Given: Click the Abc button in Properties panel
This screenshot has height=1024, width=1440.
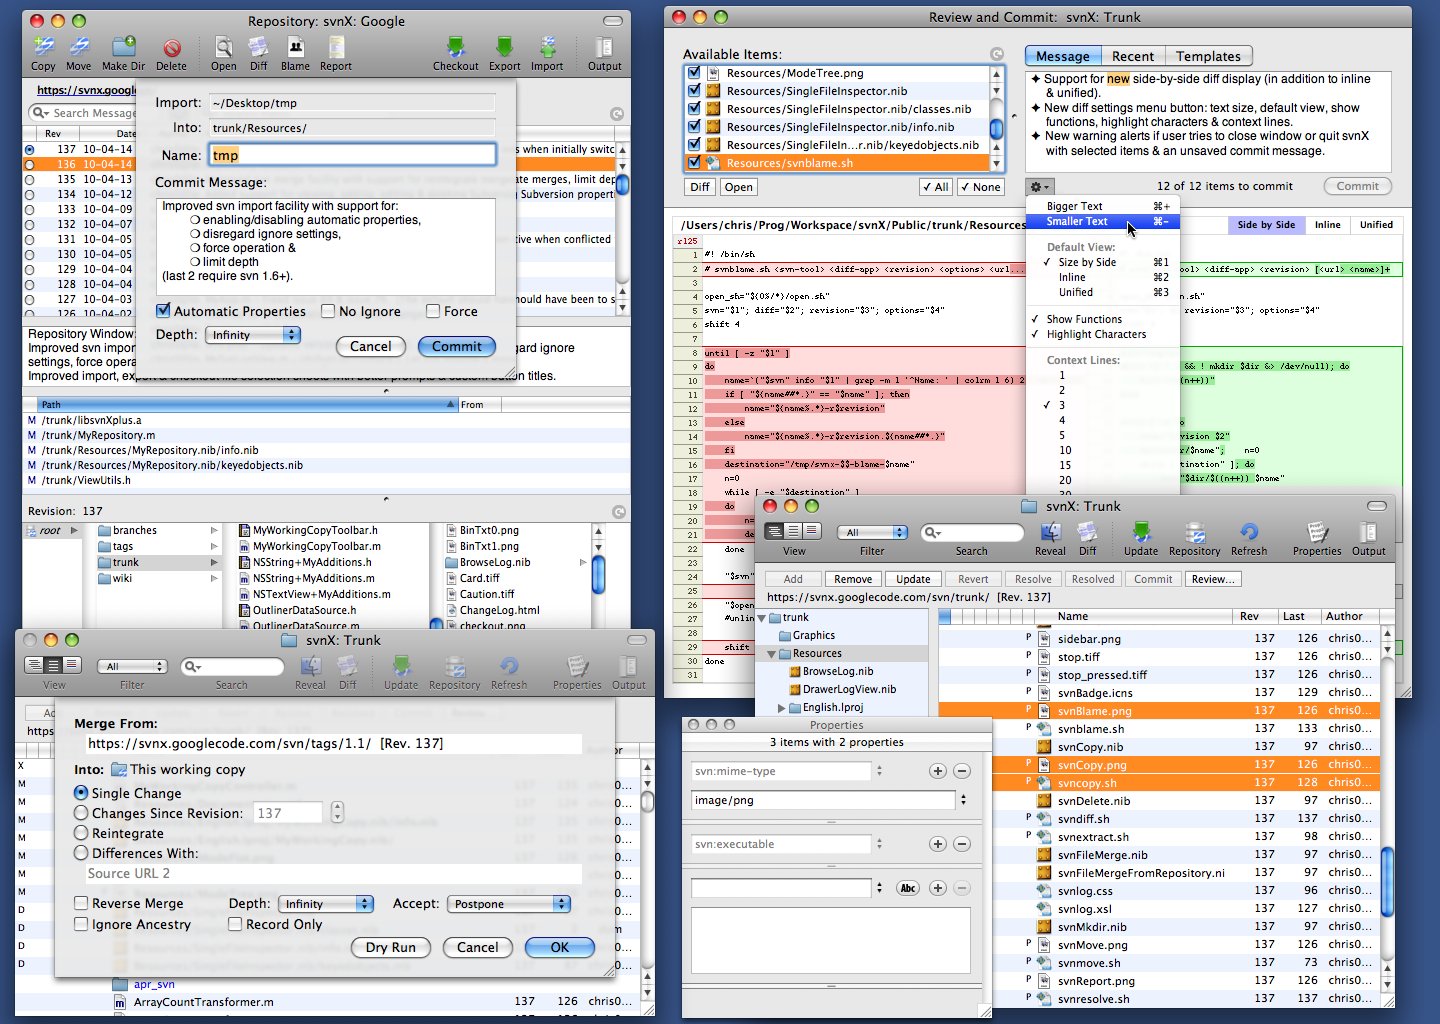Looking at the screenshot, I should (x=908, y=888).
